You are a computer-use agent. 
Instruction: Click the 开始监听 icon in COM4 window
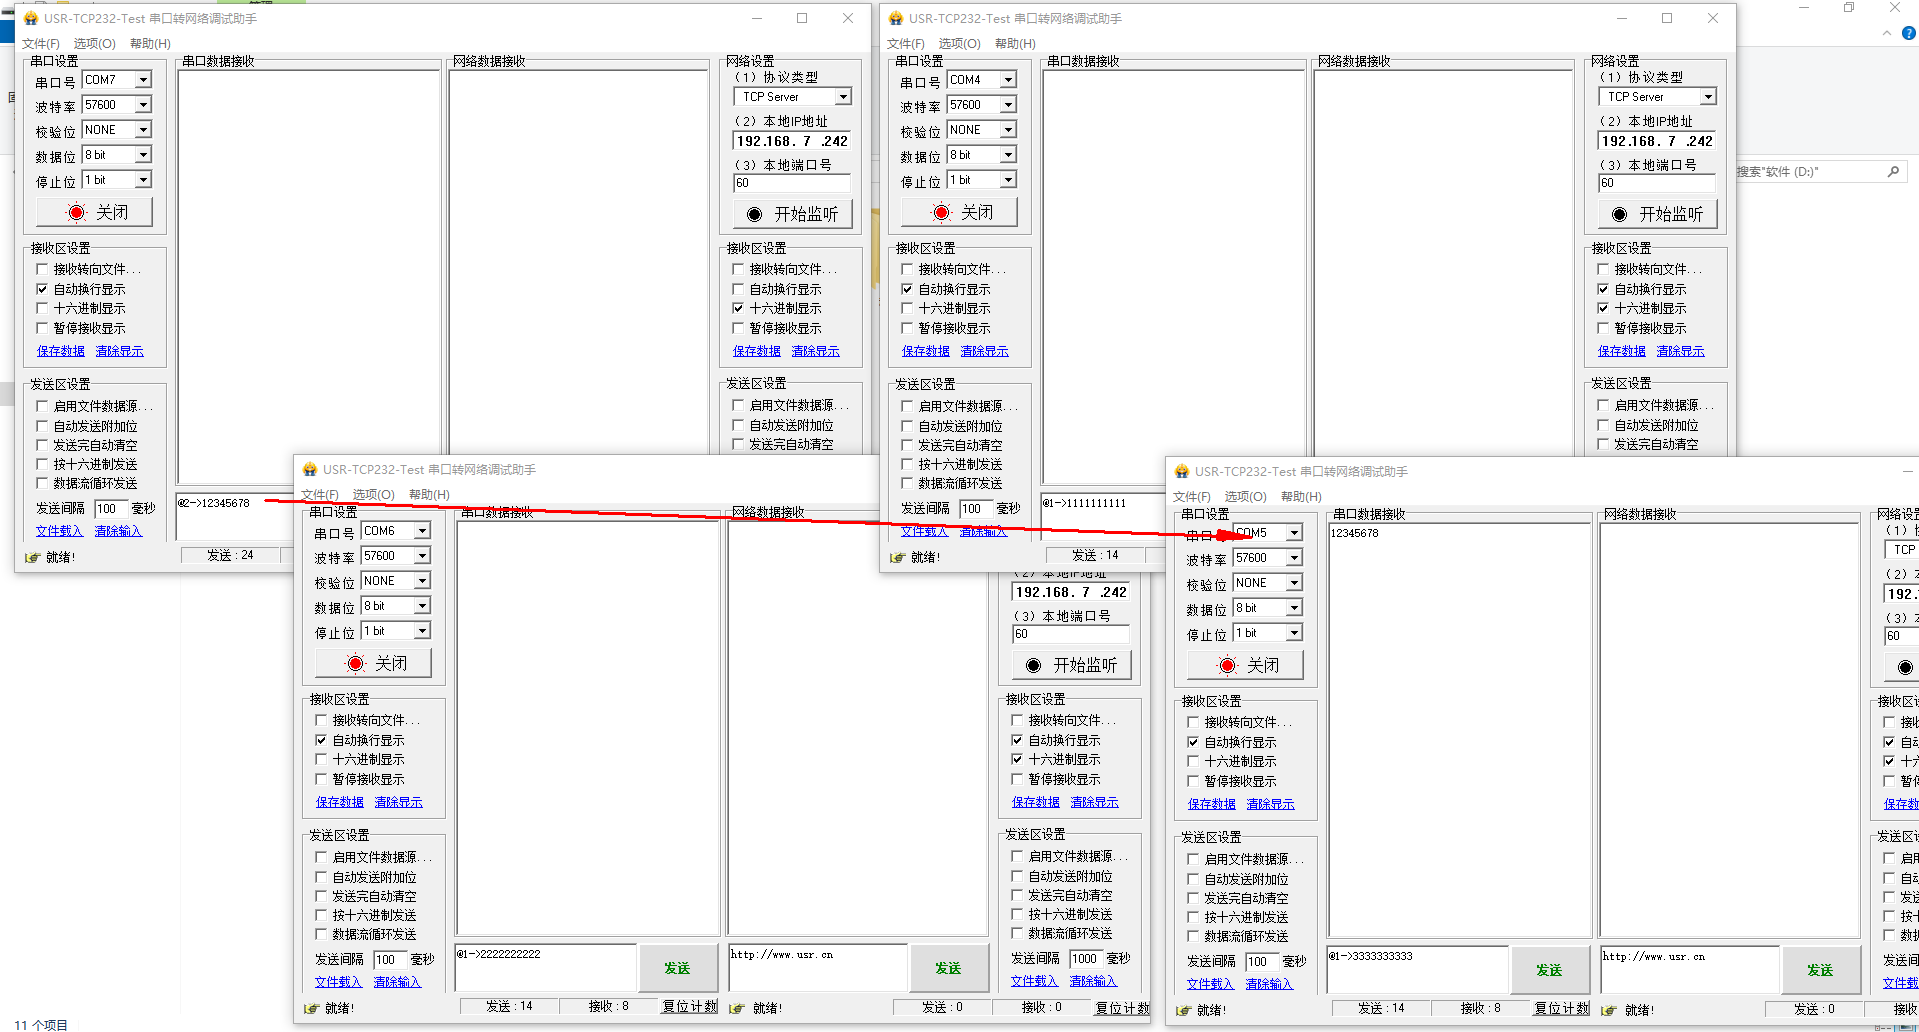coord(1619,214)
